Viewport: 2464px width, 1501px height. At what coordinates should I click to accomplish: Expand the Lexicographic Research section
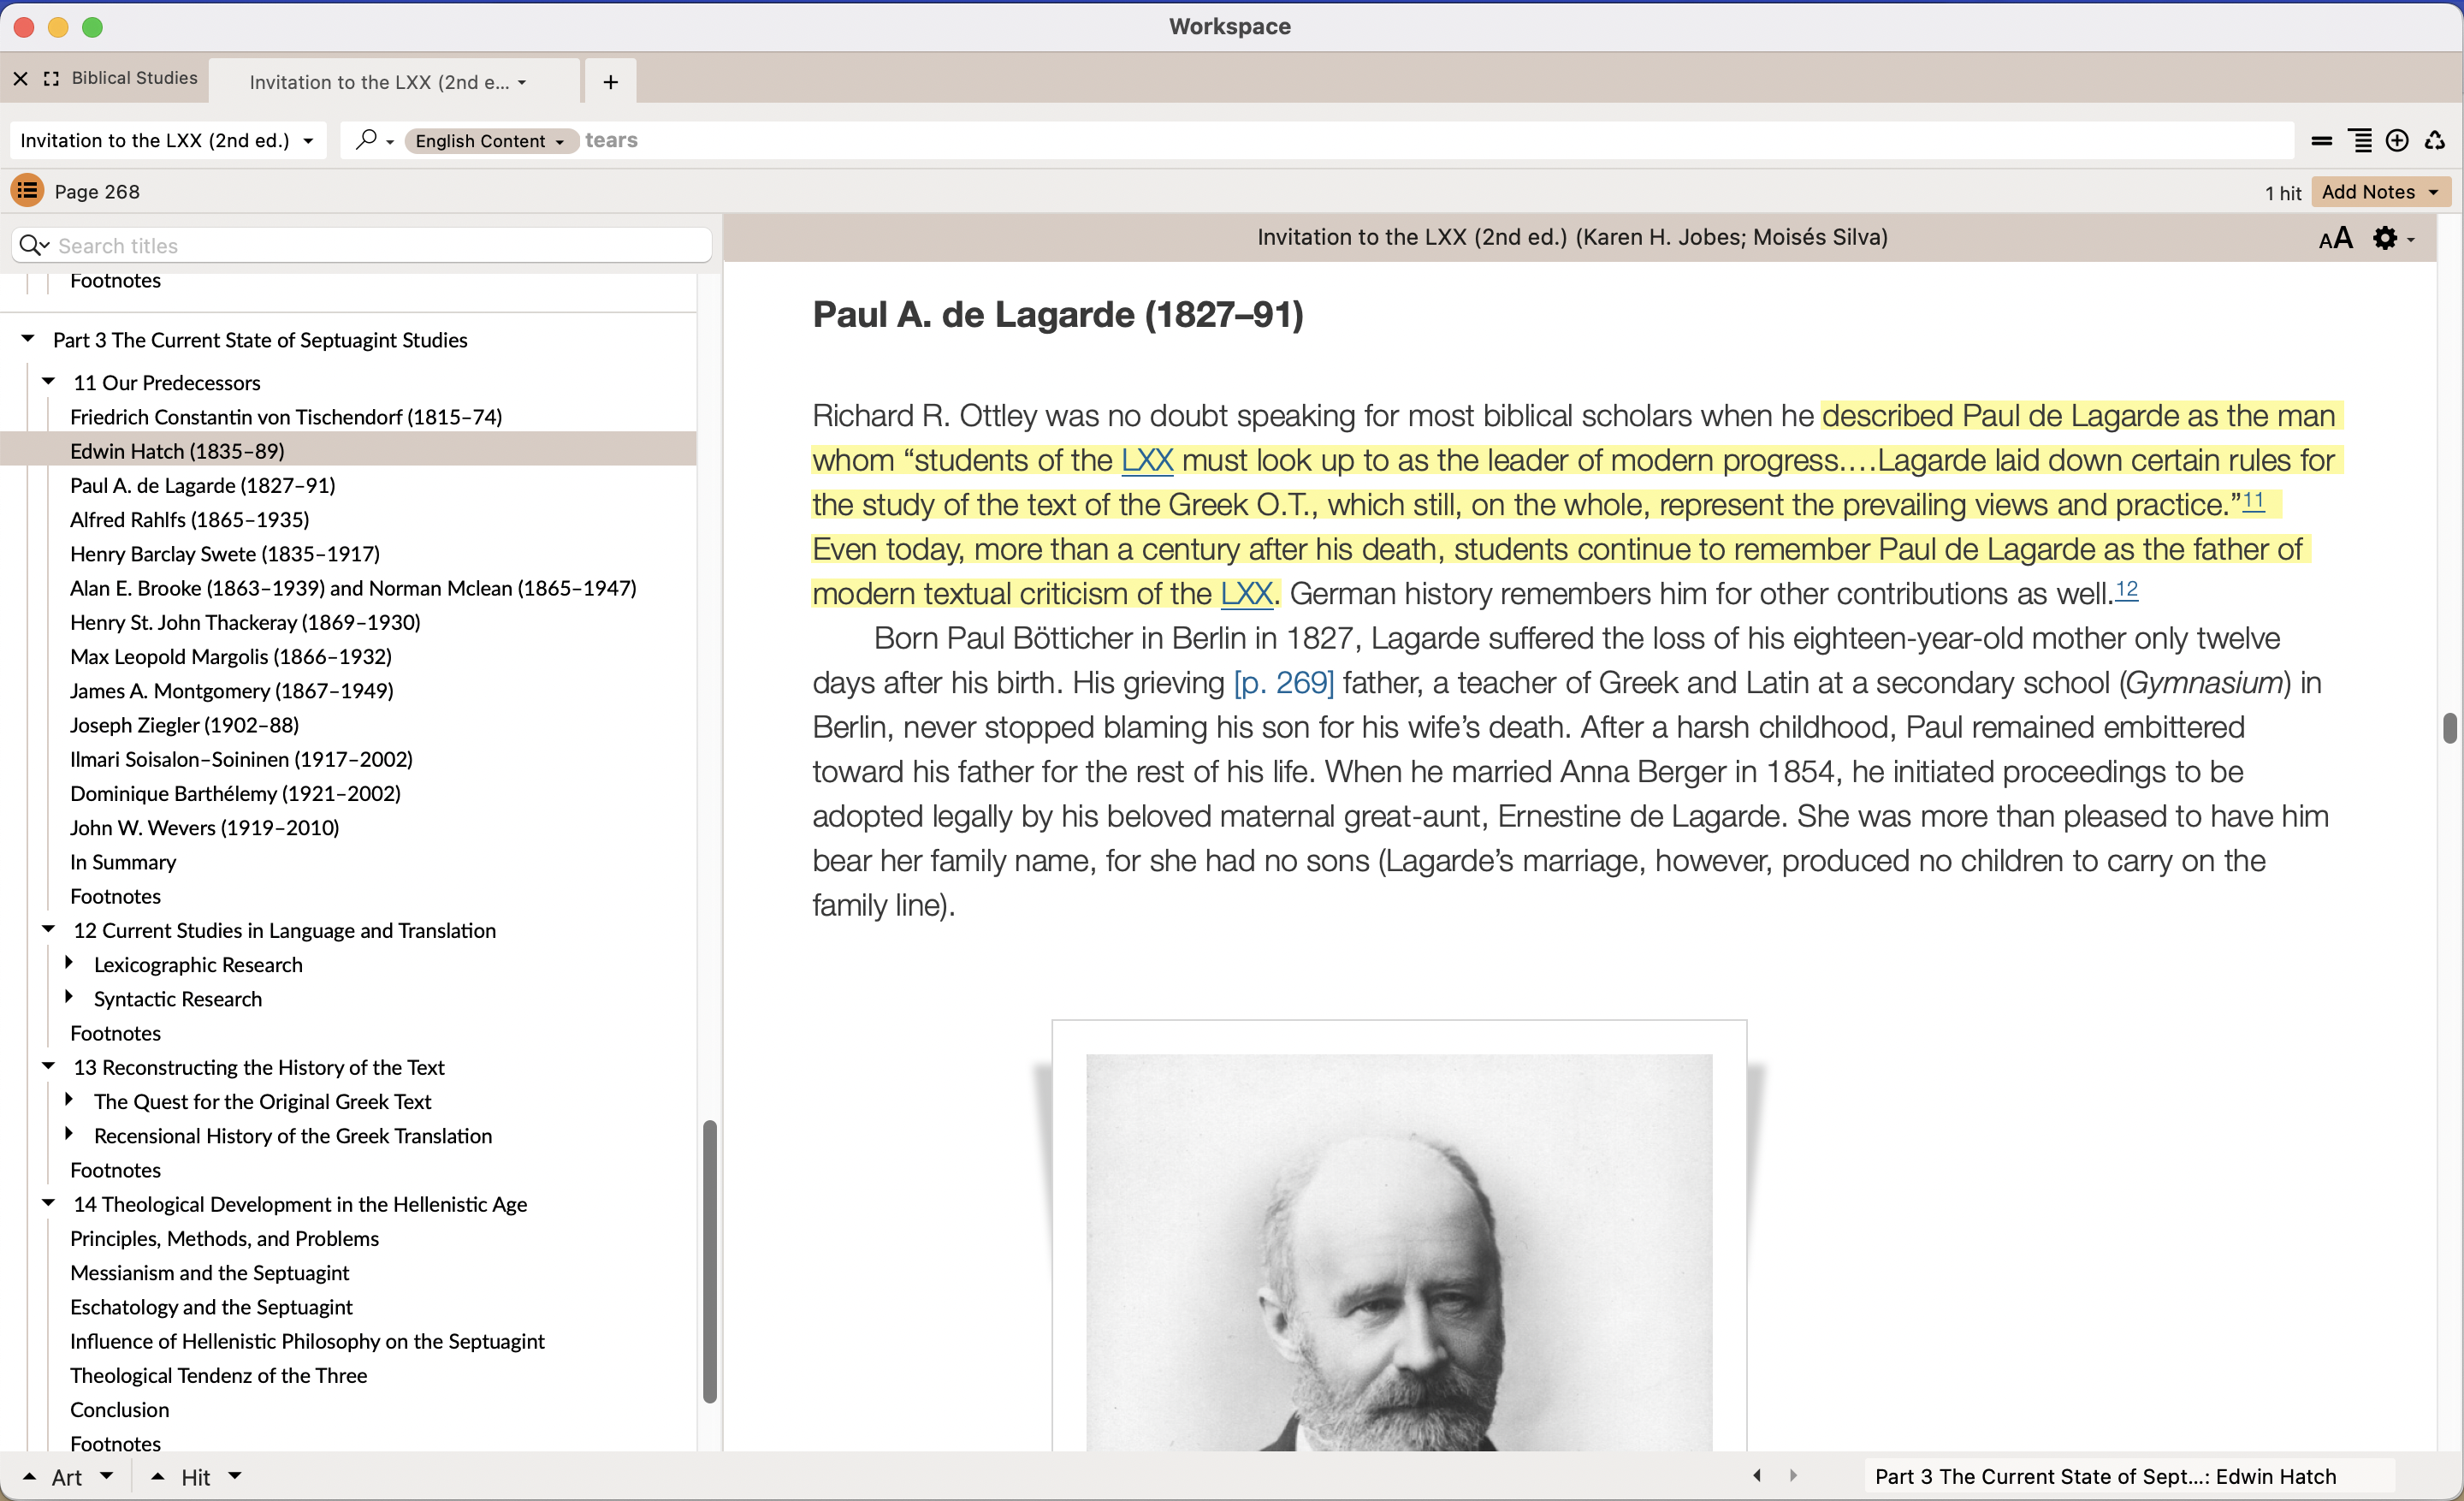tap(69, 963)
